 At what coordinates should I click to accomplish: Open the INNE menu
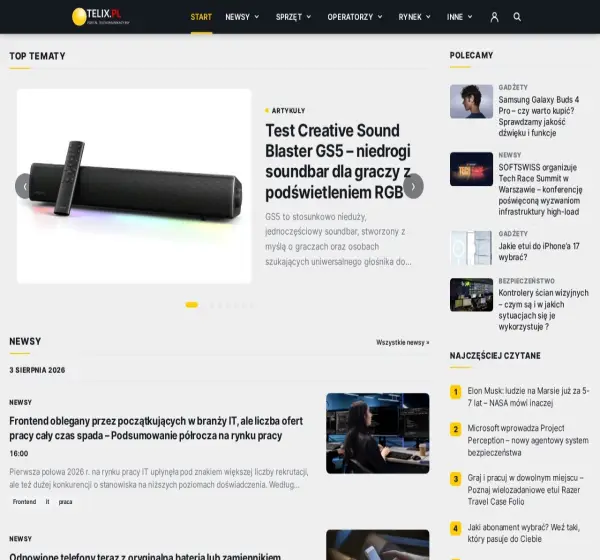[455, 17]
